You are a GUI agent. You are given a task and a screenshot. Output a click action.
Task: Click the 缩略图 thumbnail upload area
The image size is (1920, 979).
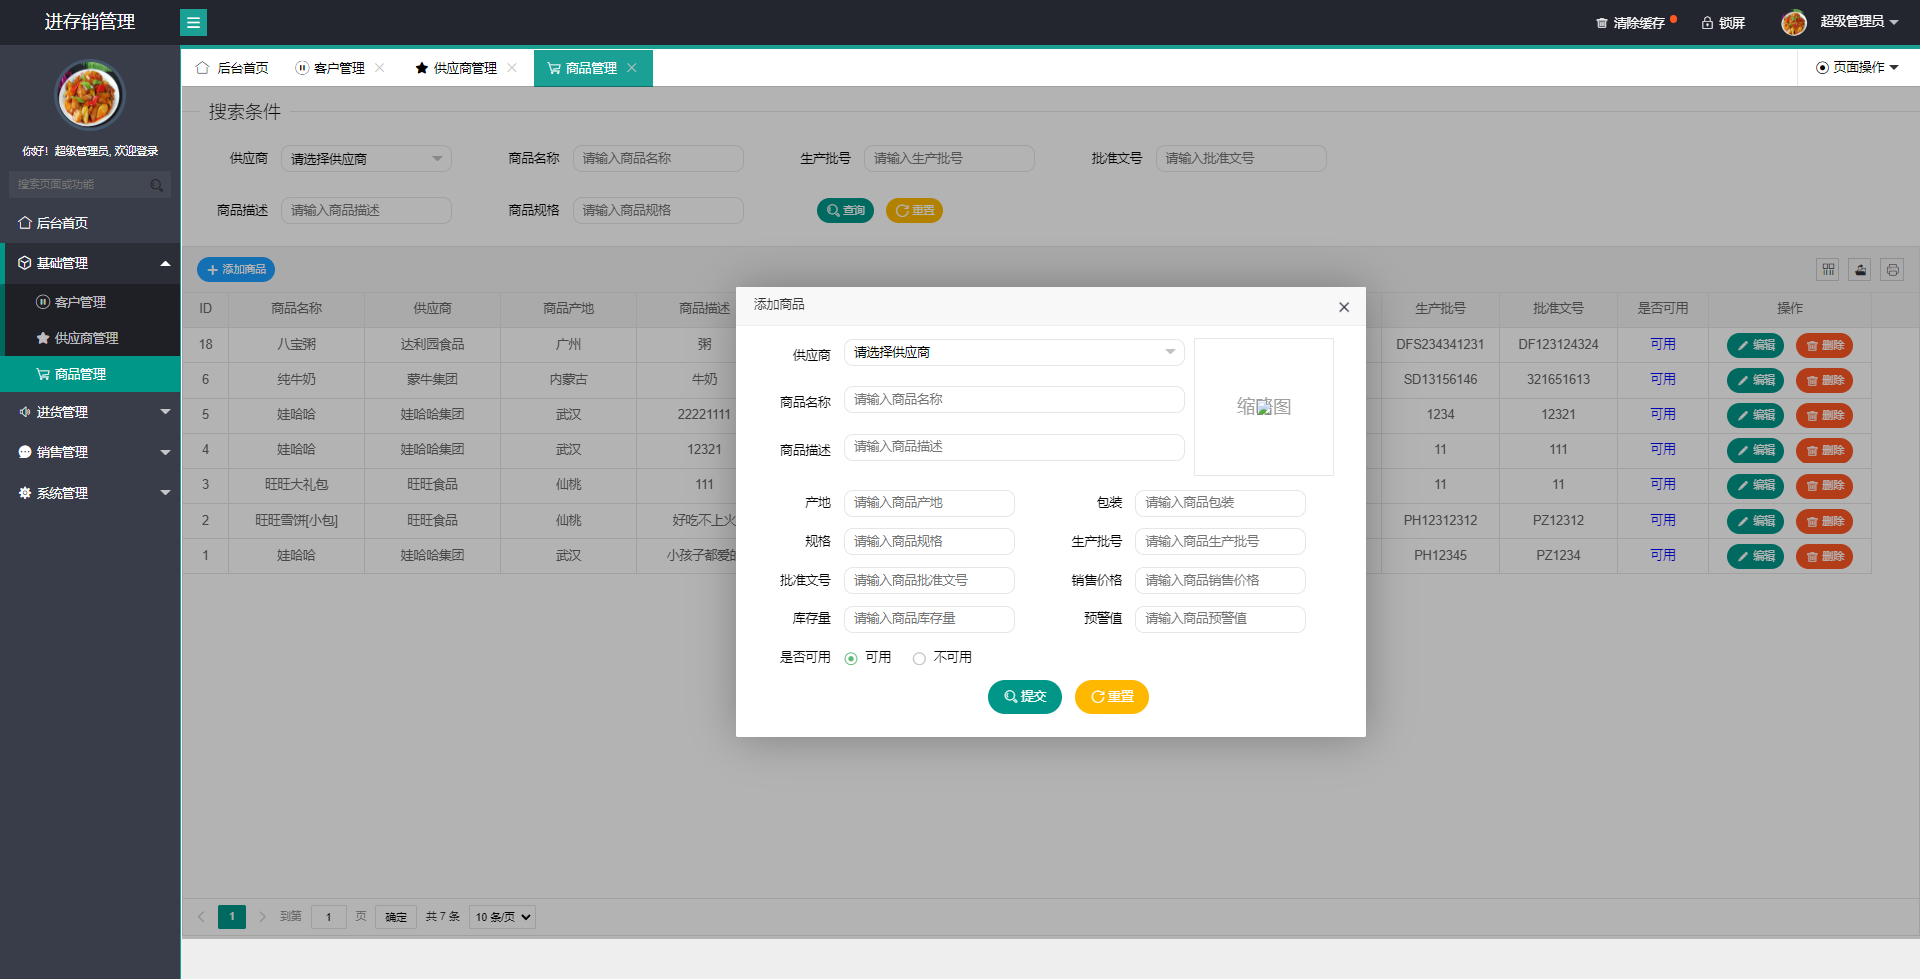tap(1263, 406)
